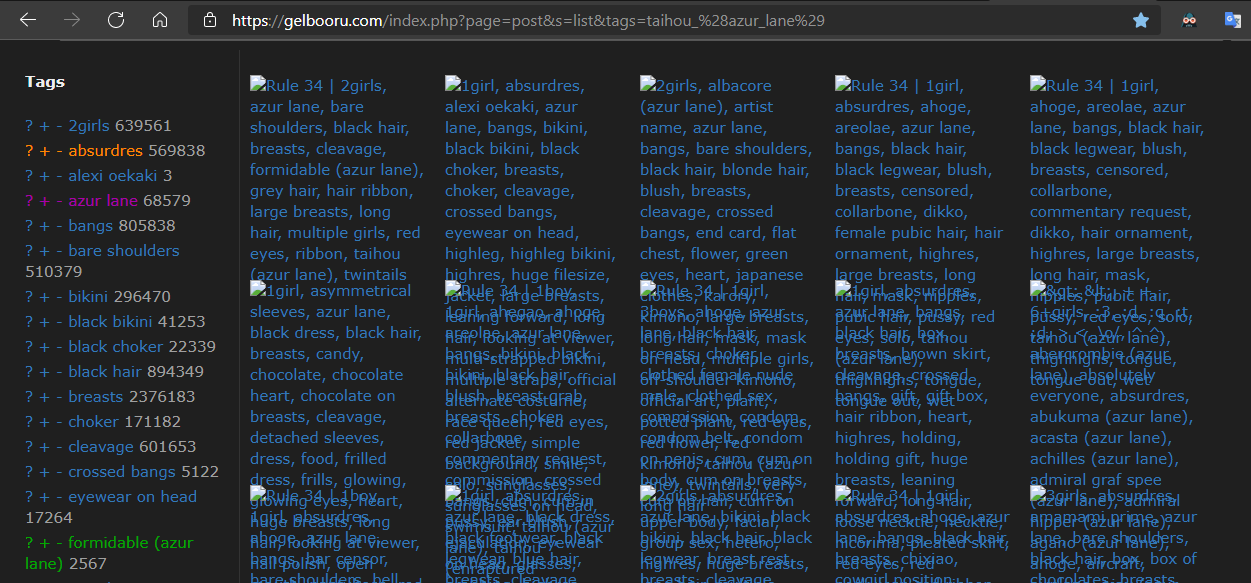Image resolution: width=1251 pixels, height=583 pixels.
Task: Add bikini tag using its plus icon
Action: click(42, 297)
